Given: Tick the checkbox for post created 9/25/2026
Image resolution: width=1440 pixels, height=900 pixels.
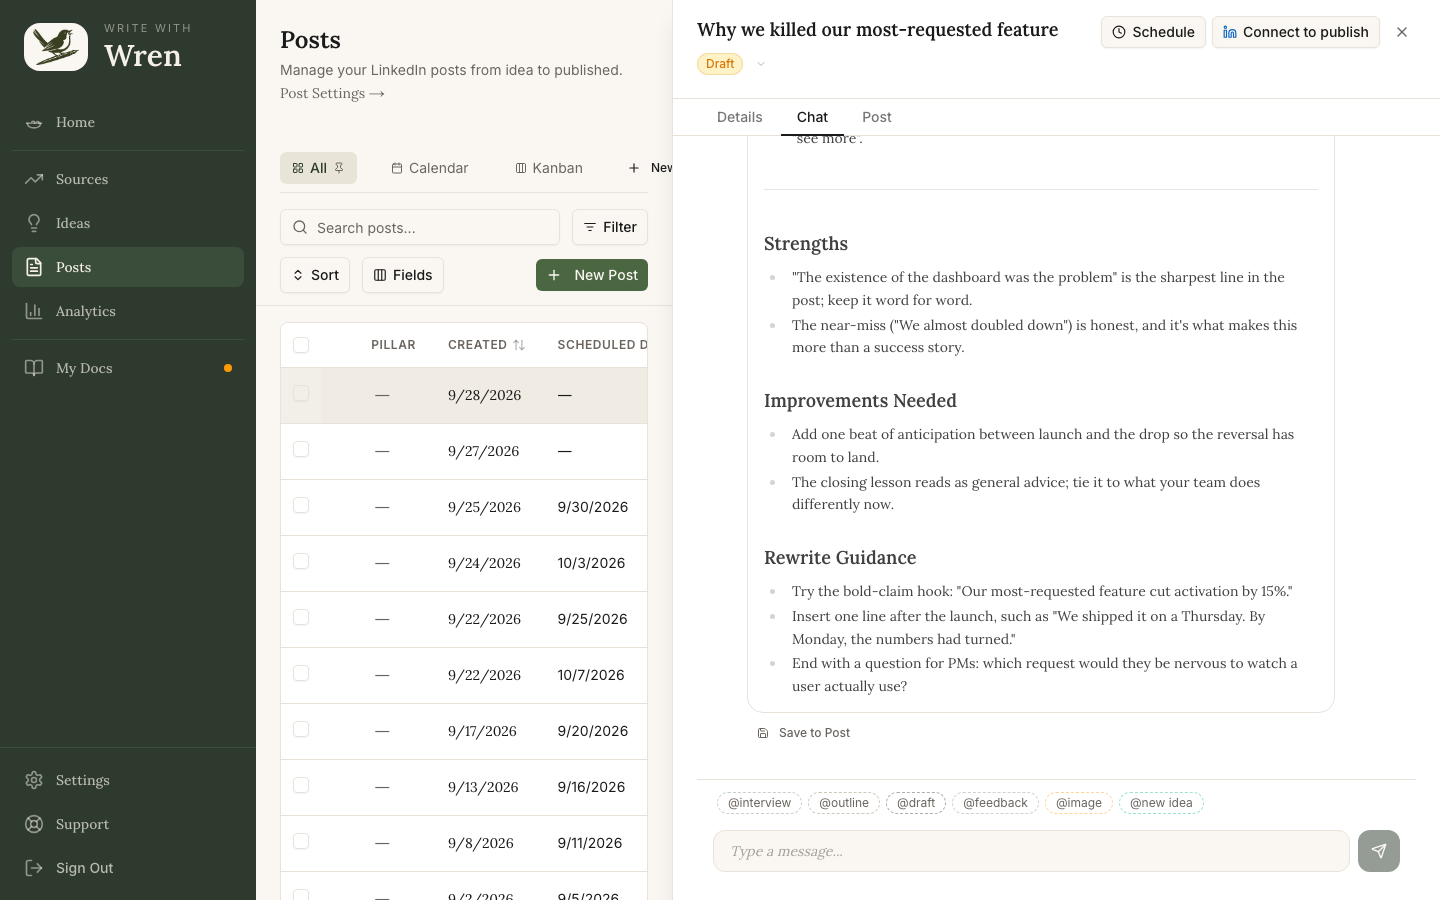Looking at the screenshot, I should 301,506.
